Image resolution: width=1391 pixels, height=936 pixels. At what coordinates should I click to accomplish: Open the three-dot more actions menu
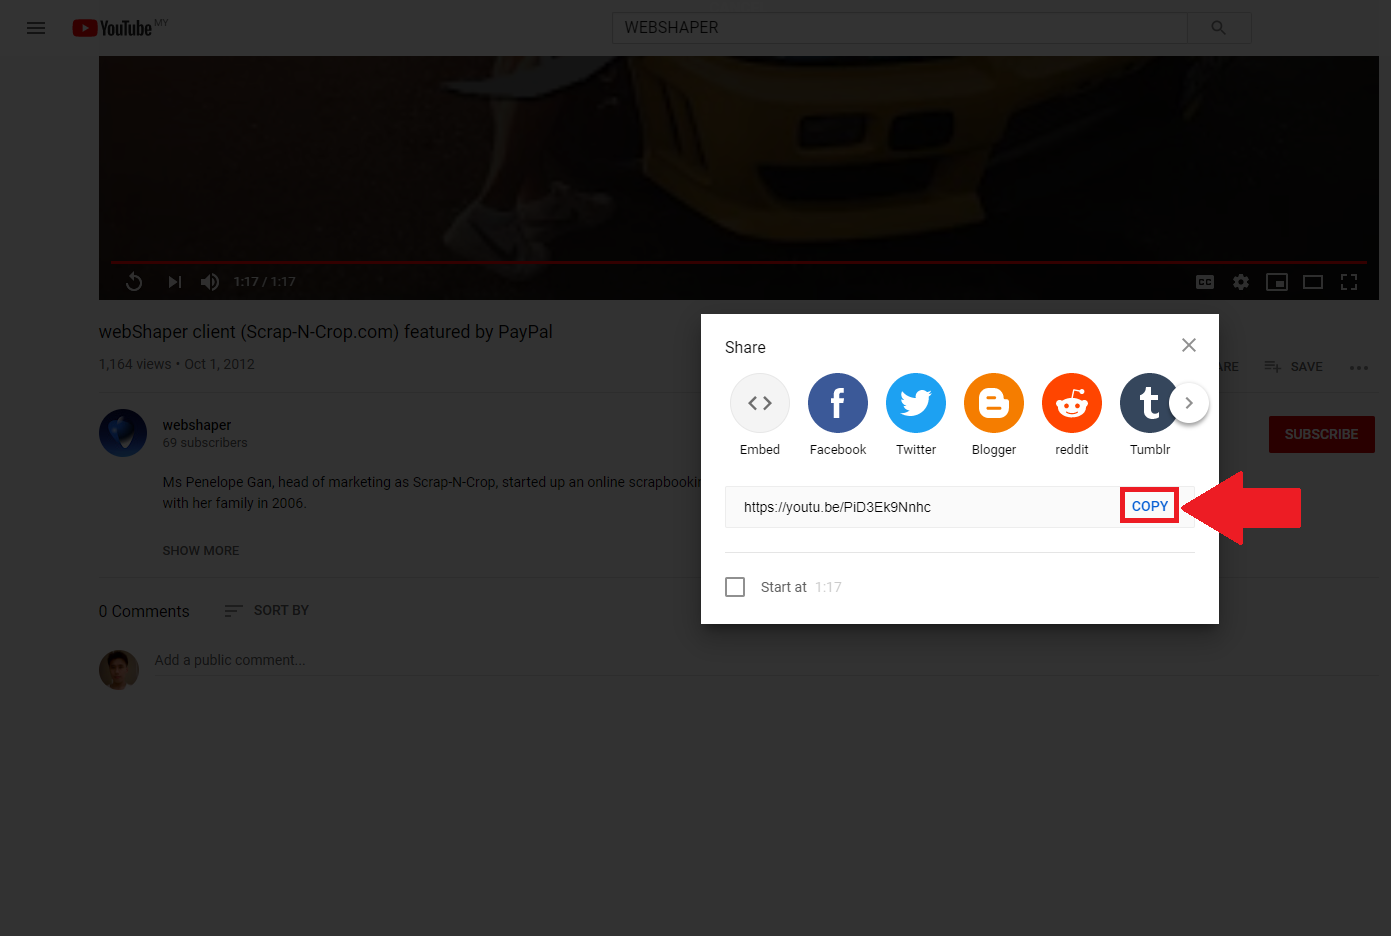(1359, 368)
